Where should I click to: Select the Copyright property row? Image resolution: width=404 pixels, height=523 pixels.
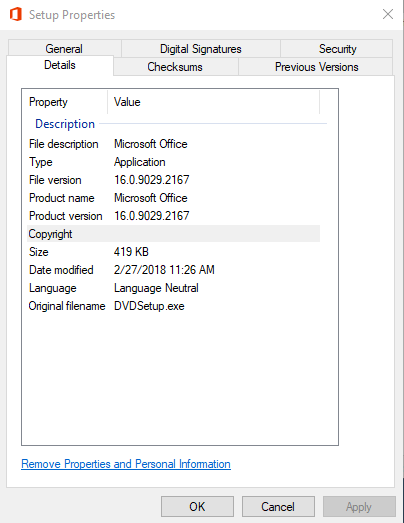pyautogui.click(x=173, y=234)
